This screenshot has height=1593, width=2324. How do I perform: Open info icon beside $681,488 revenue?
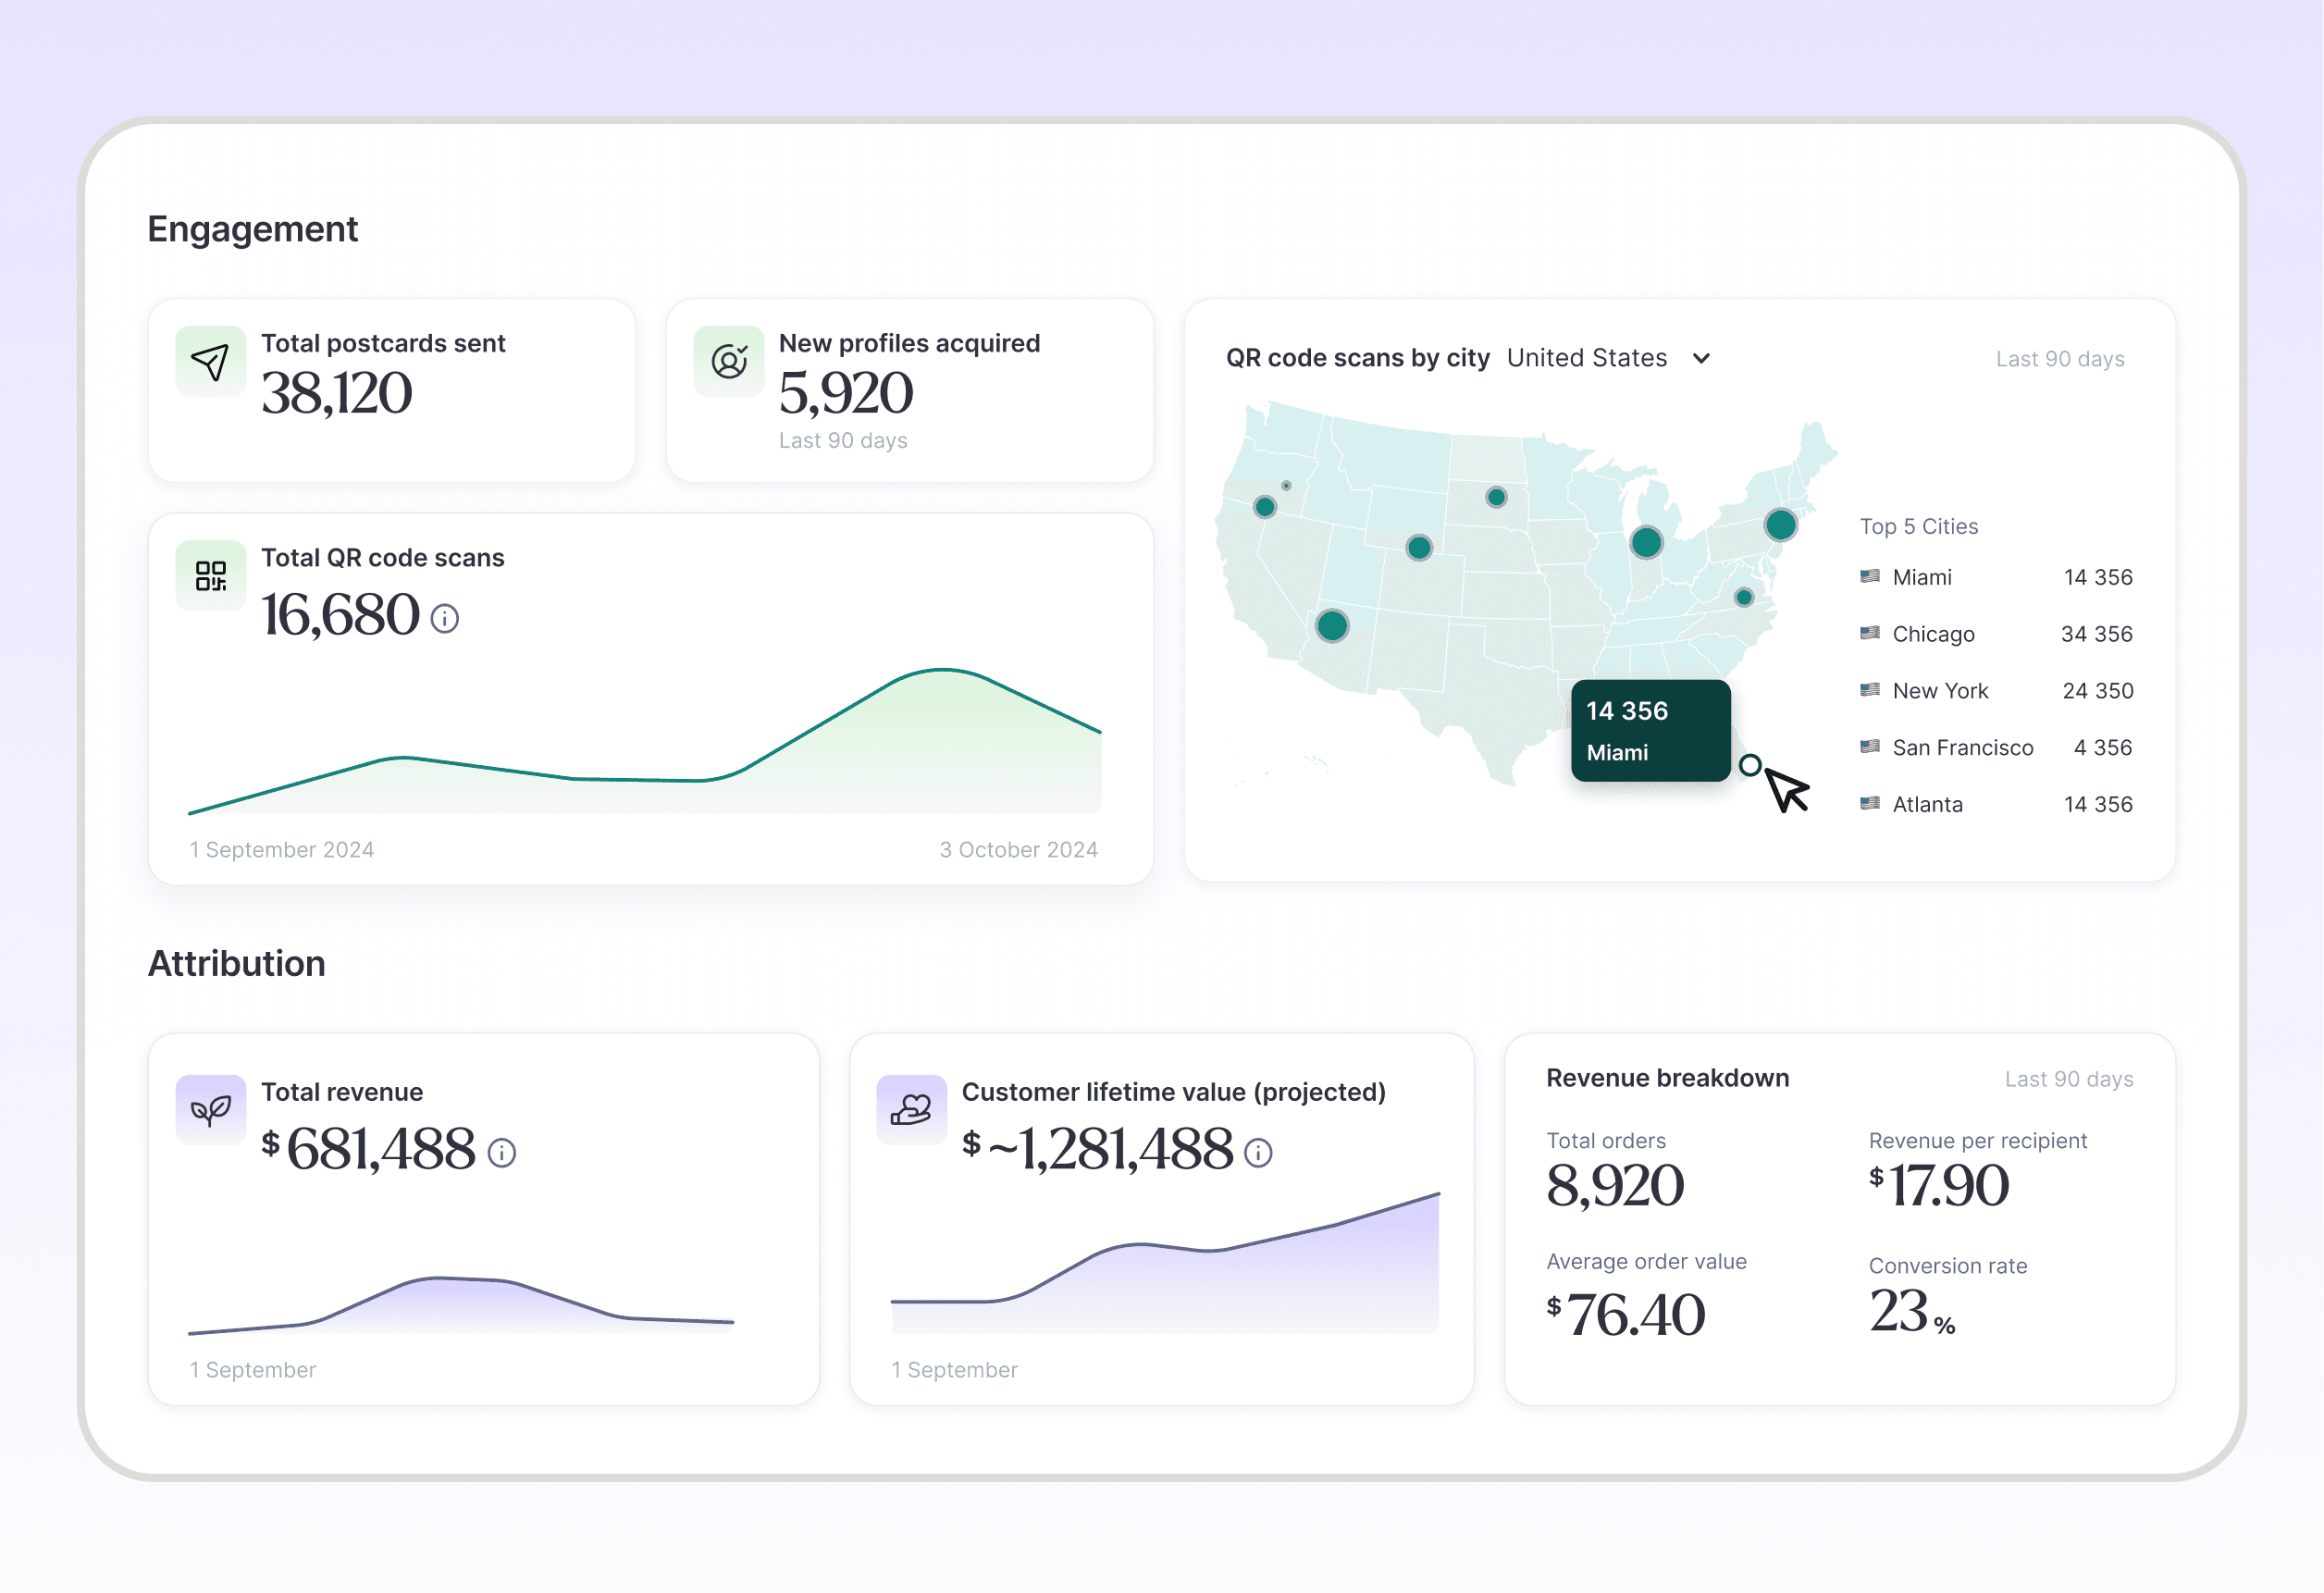tap(502, 1153)
